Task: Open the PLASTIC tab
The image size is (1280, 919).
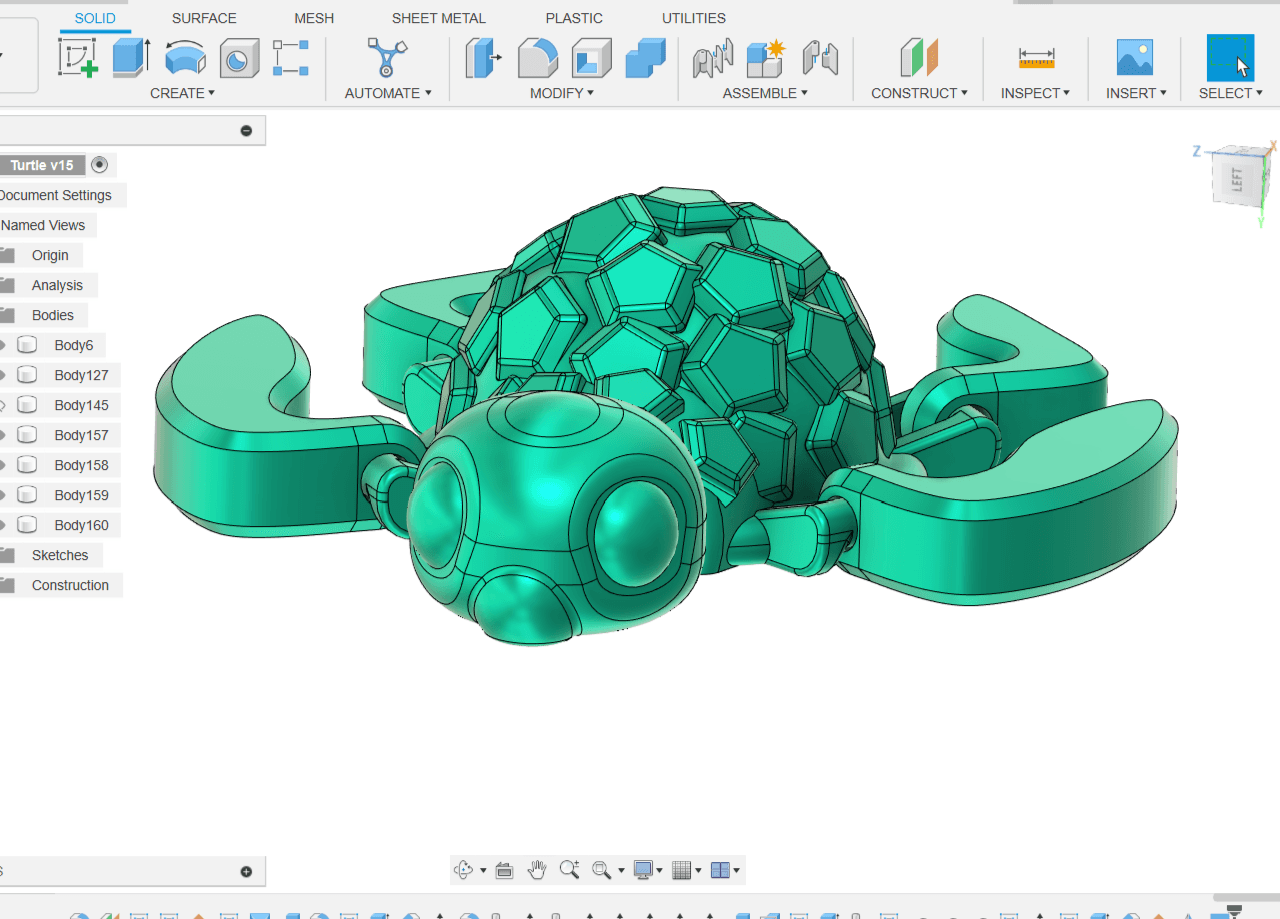Action: pos(574,18)
